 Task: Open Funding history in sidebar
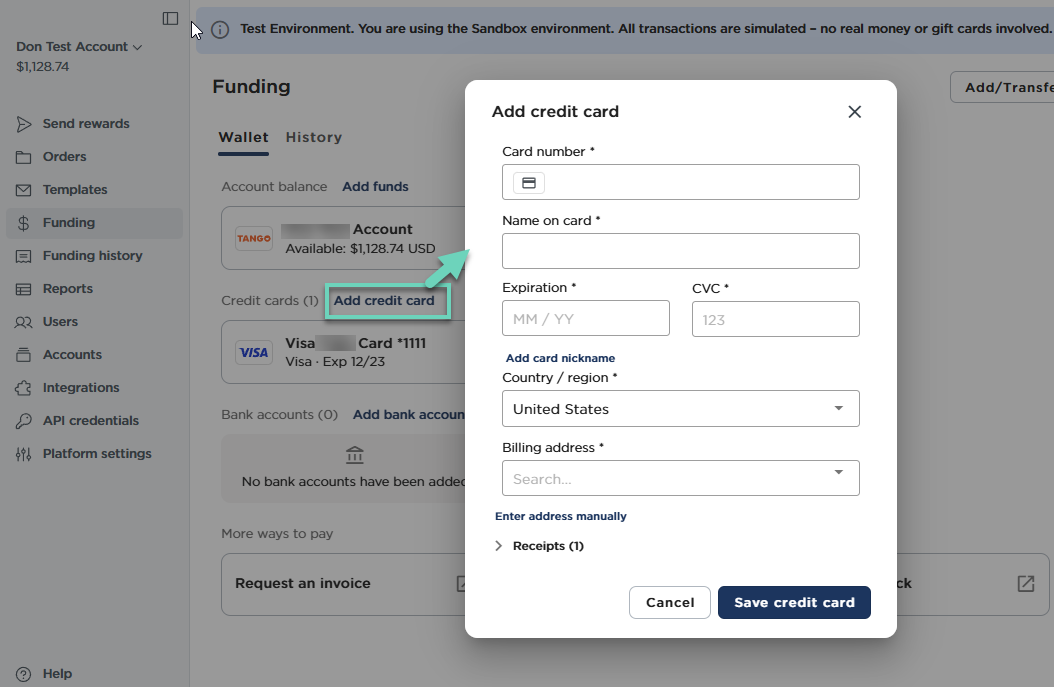pyautogui.click(x=92, y=256)
